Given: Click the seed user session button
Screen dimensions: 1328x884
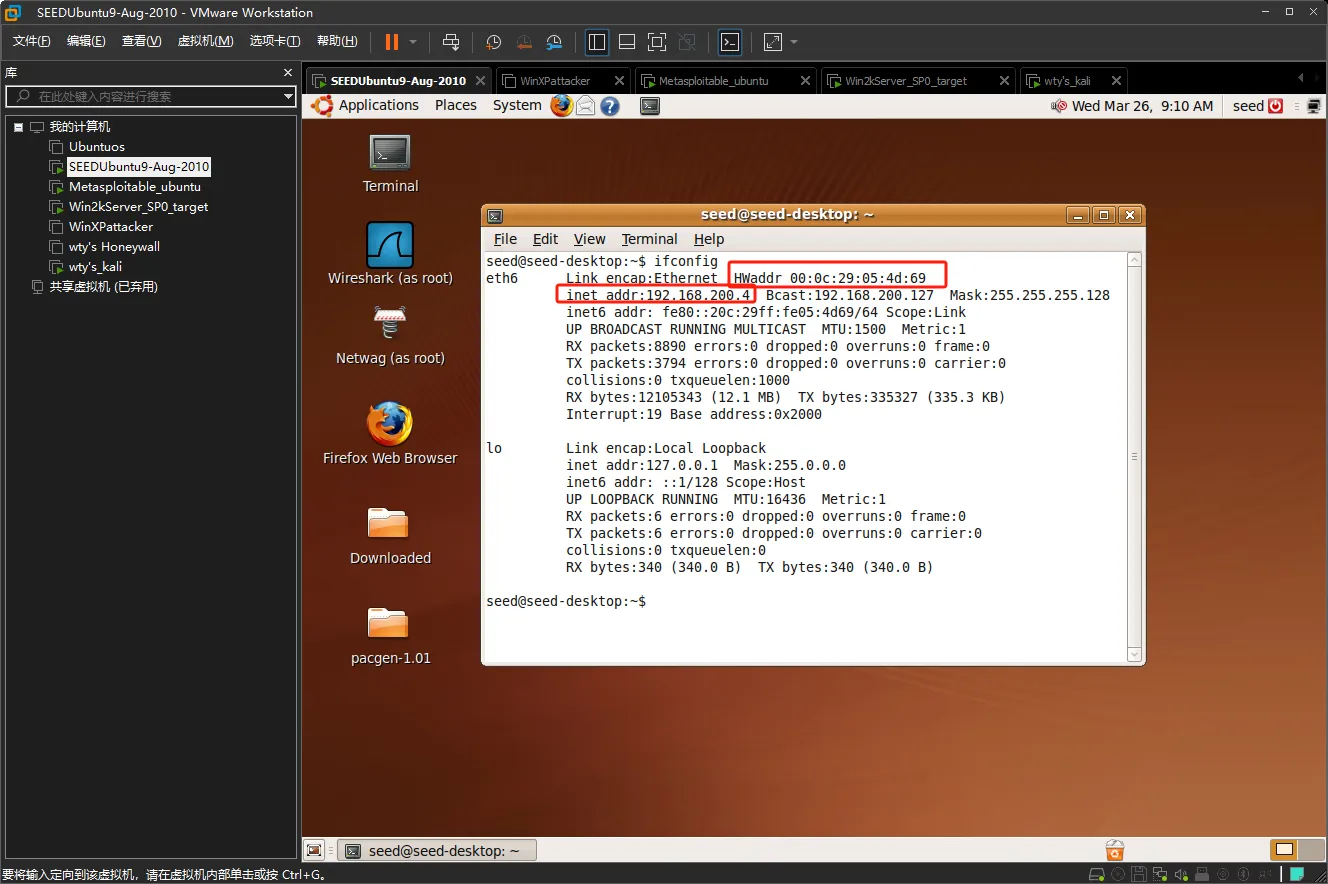Looking at the screenshot, I should (x=1258, y=106).
